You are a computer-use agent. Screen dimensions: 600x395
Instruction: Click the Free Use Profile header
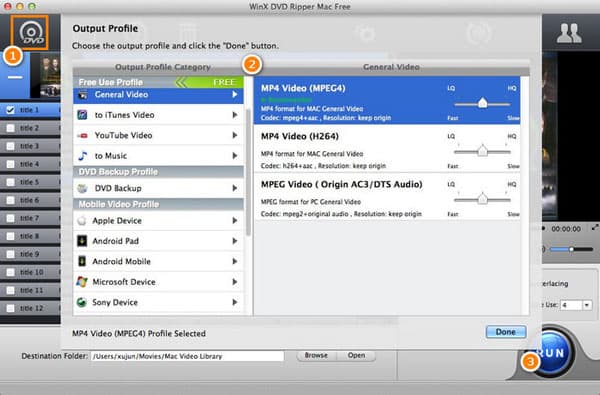(158, 82)
